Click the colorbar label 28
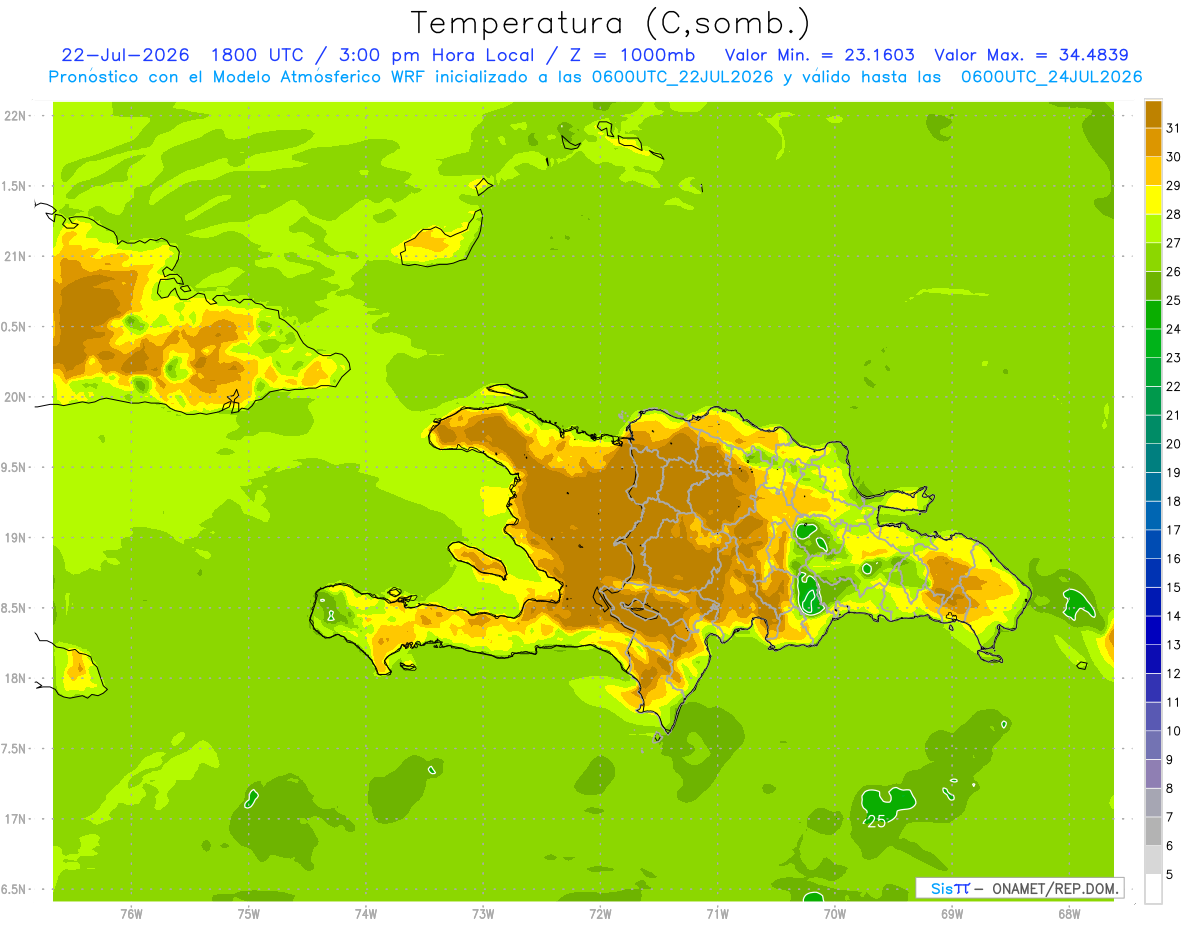This screenshot has width=1200, height=927. 1173,214
